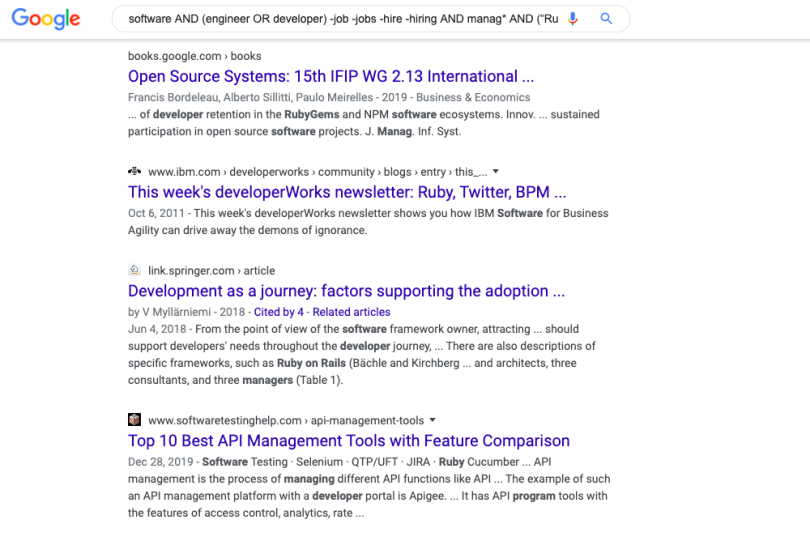Screen dimensions: 810x541
Task: Click the Google logo
Action: (x=46, y=19)
